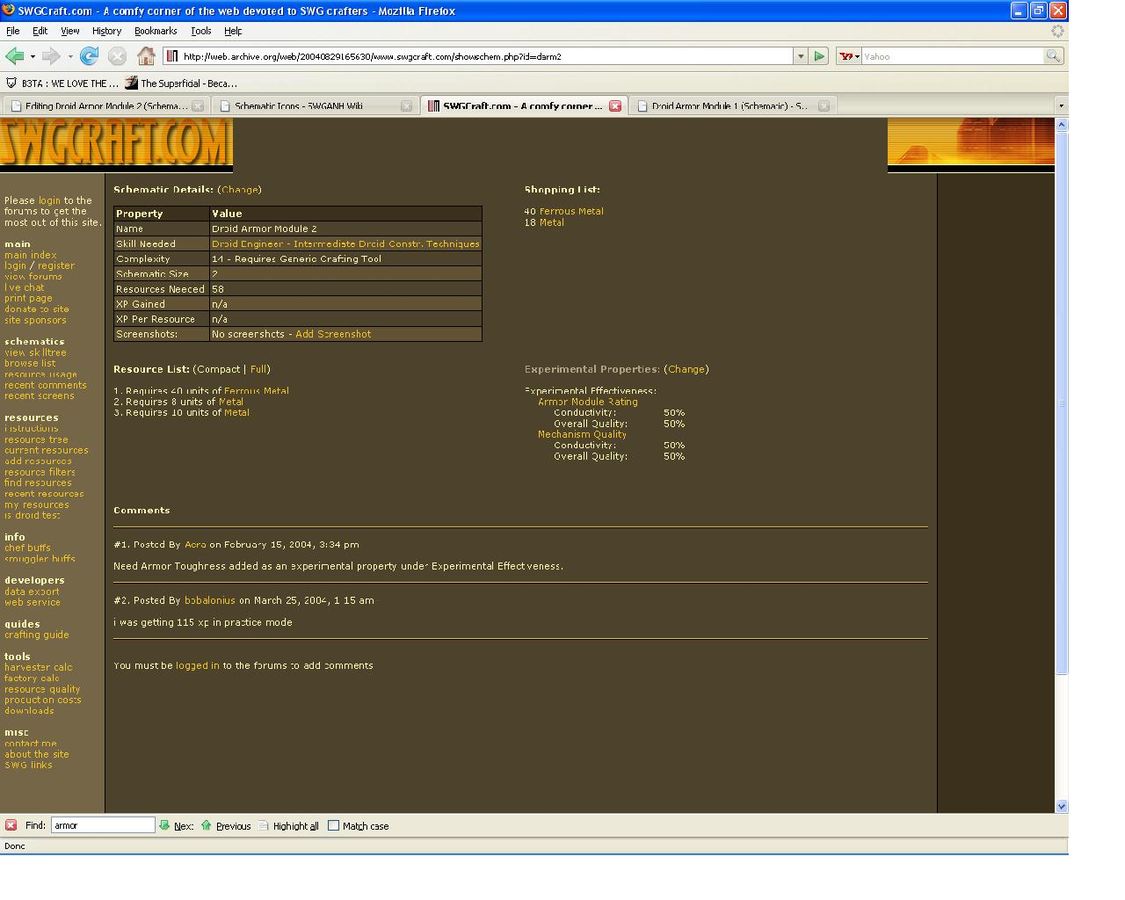Image resolution: width=1125 pixels, height=900 pixels.
Task: Click the search magnifier icon
Action: pyautogui.click(x=1053, y=56)
